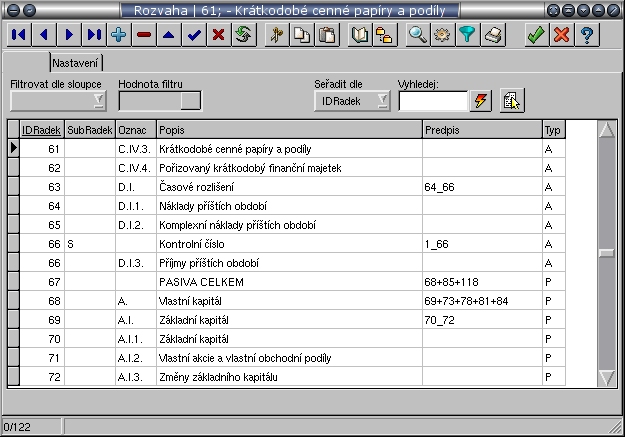Confirm with the green checkmark button
Viewport: 625px width, 437px height.
point(536,34)
